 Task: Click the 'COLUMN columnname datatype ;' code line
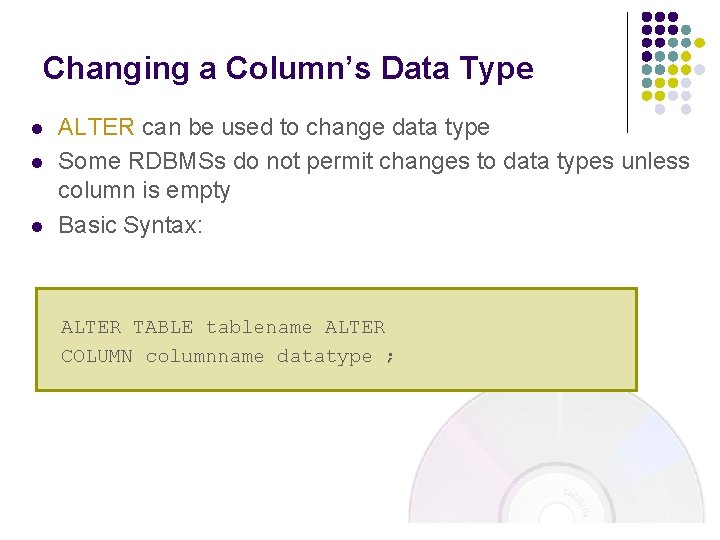228,356
